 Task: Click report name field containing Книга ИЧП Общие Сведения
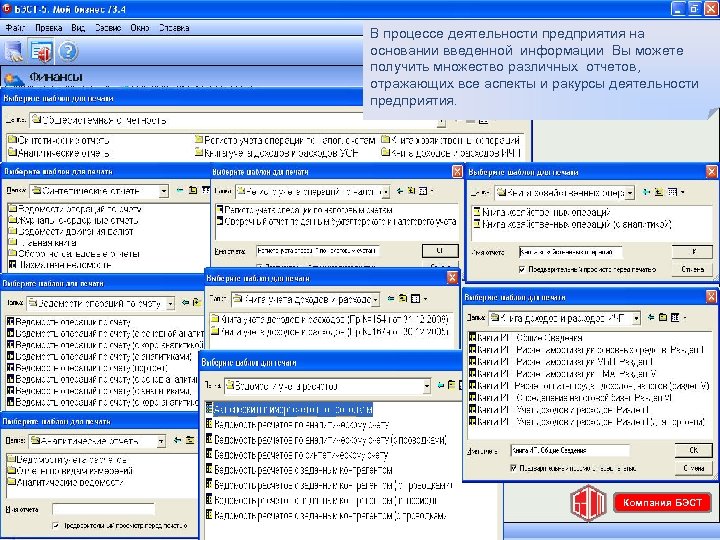[569, 450]
